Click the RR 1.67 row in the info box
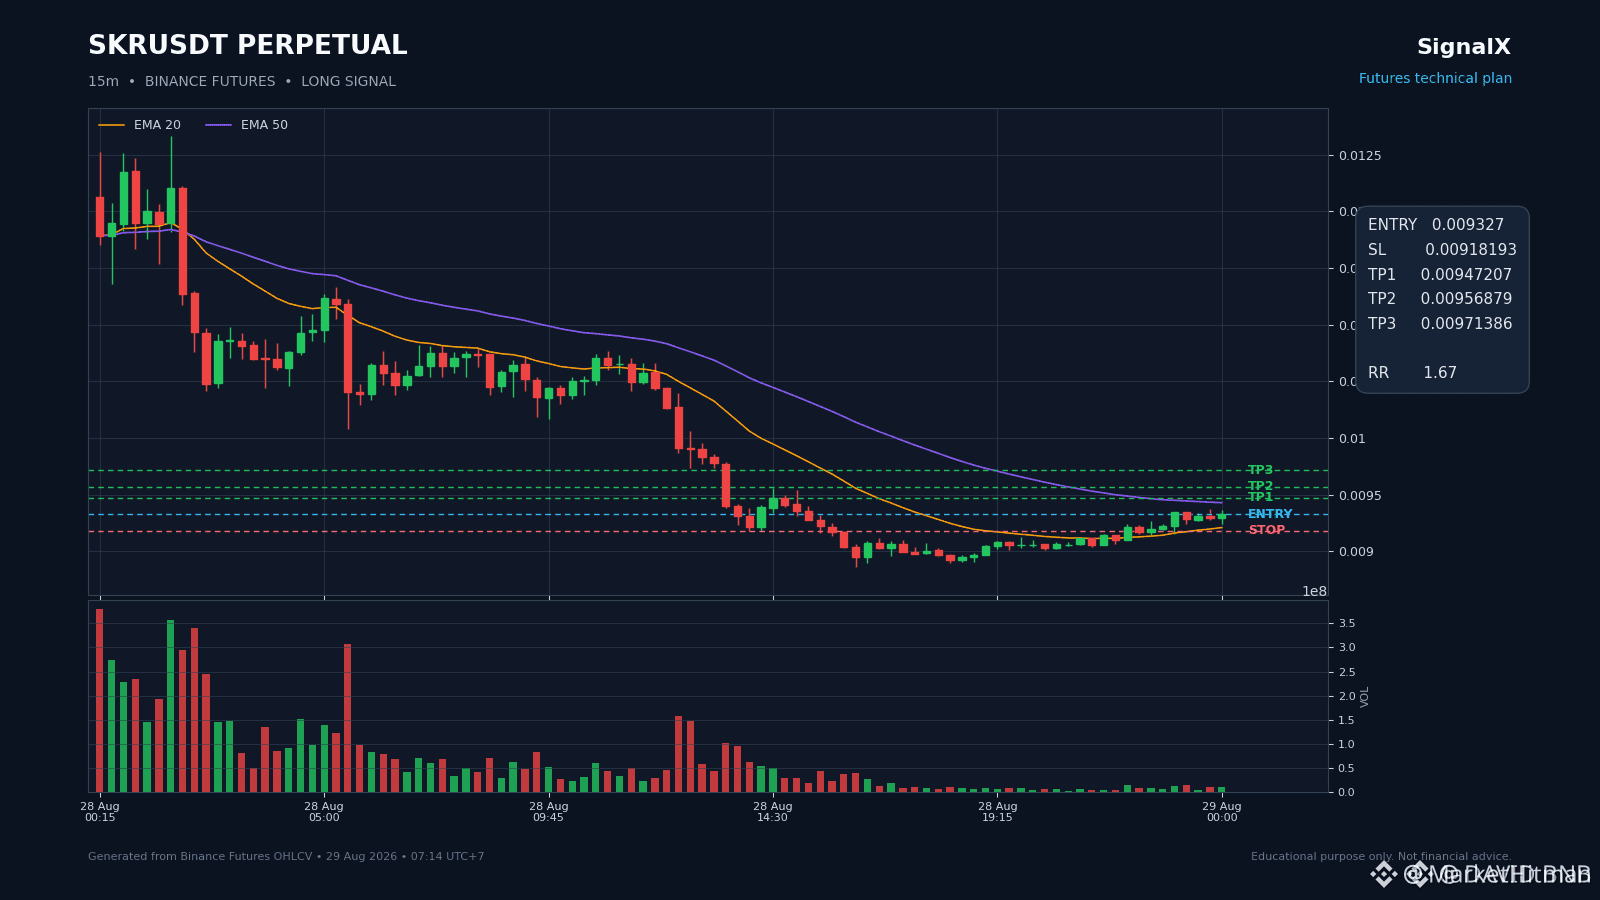This screenshot has height=900, width=1600. click(1412, 373)
